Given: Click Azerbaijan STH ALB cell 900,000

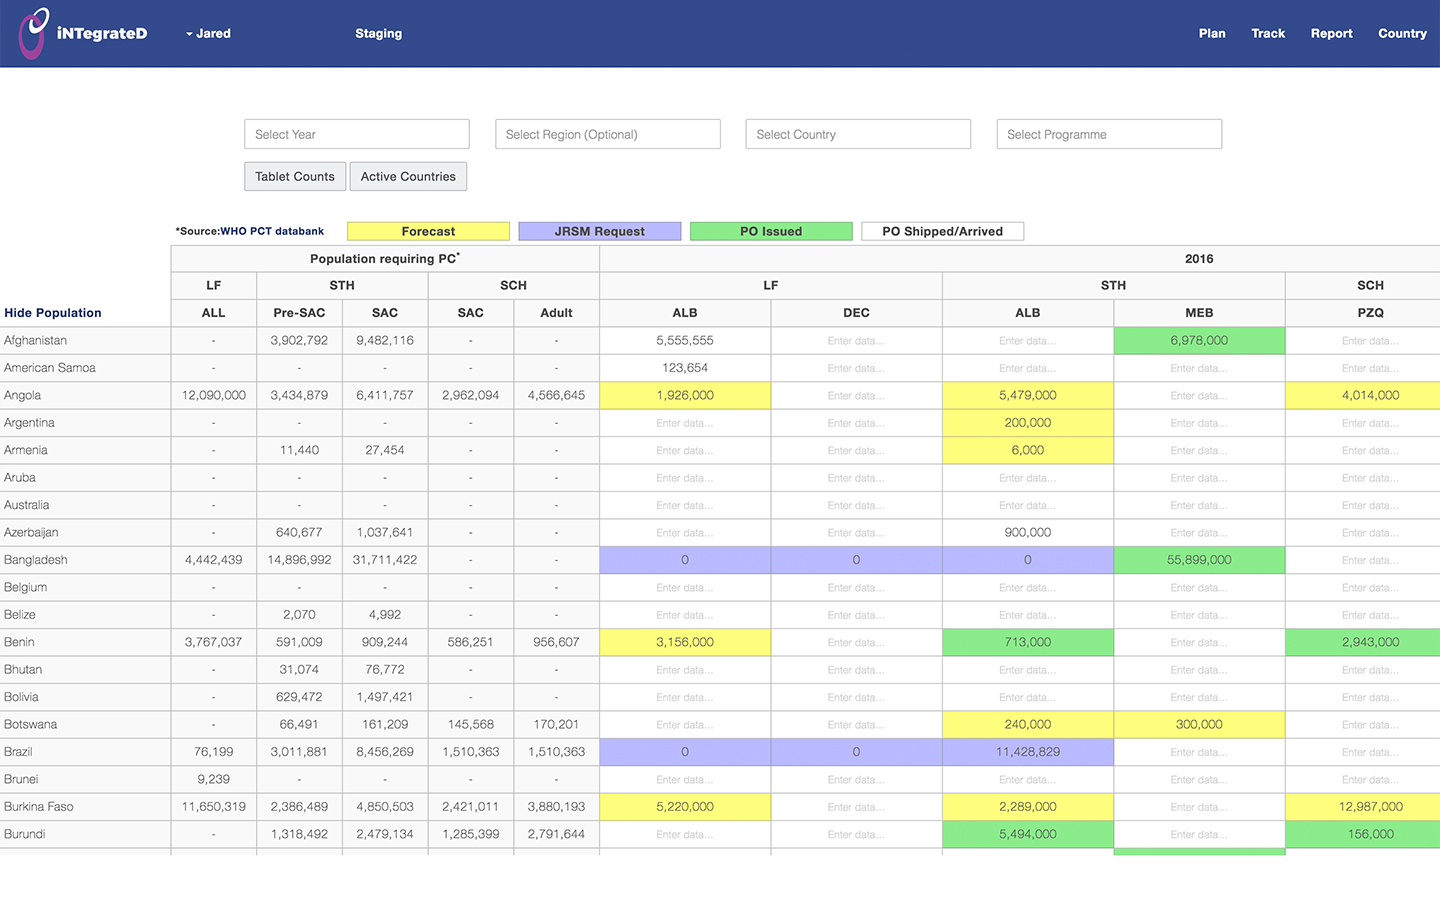Looking at the screenshot, I should coord(1028,533).
